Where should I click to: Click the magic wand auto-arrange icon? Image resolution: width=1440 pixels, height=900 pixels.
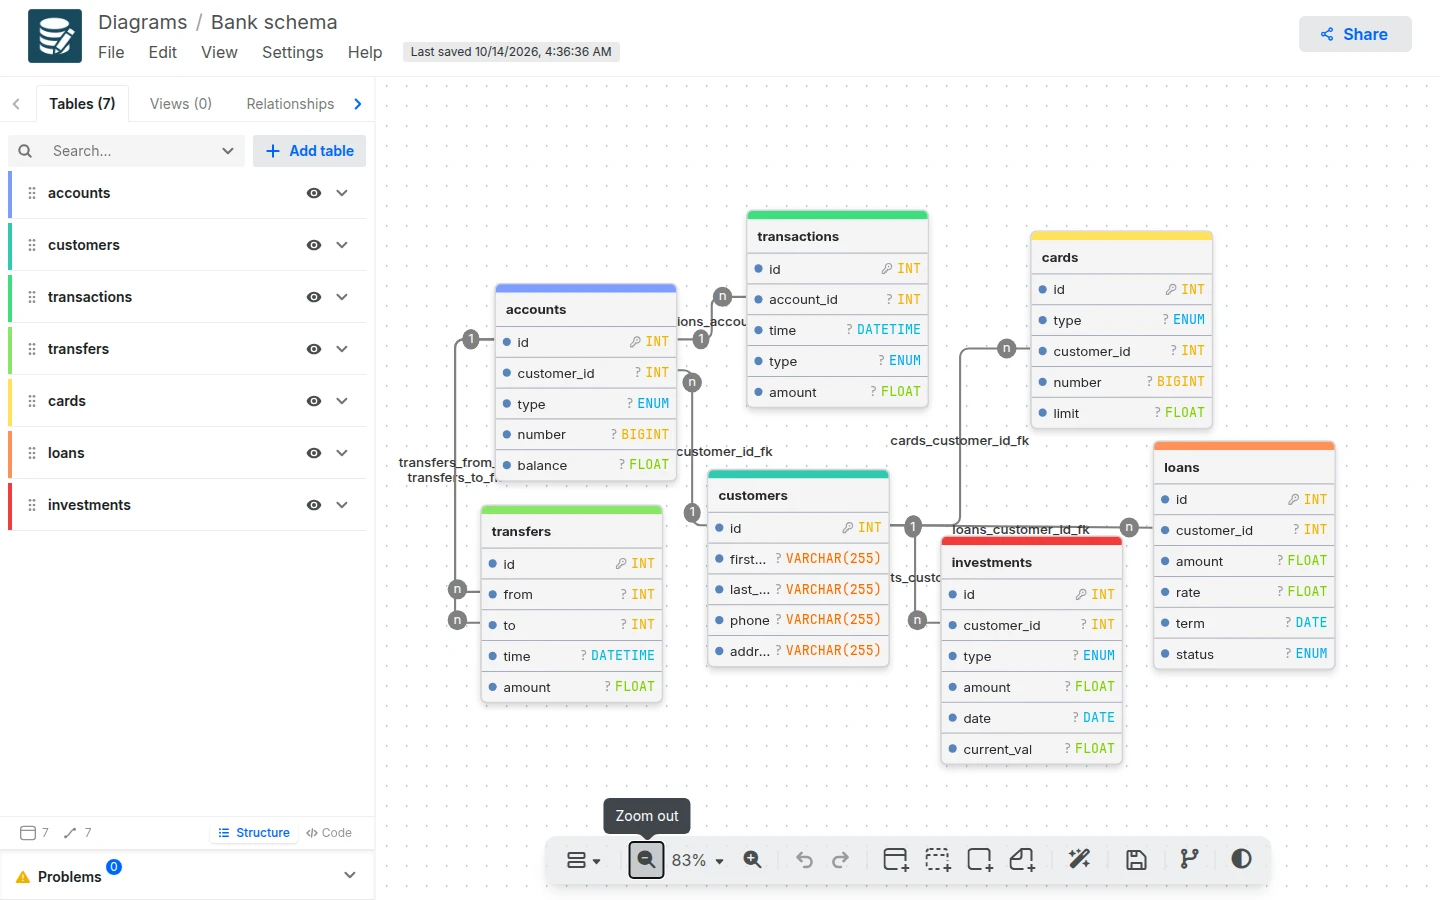click(x=1080, y=859)
